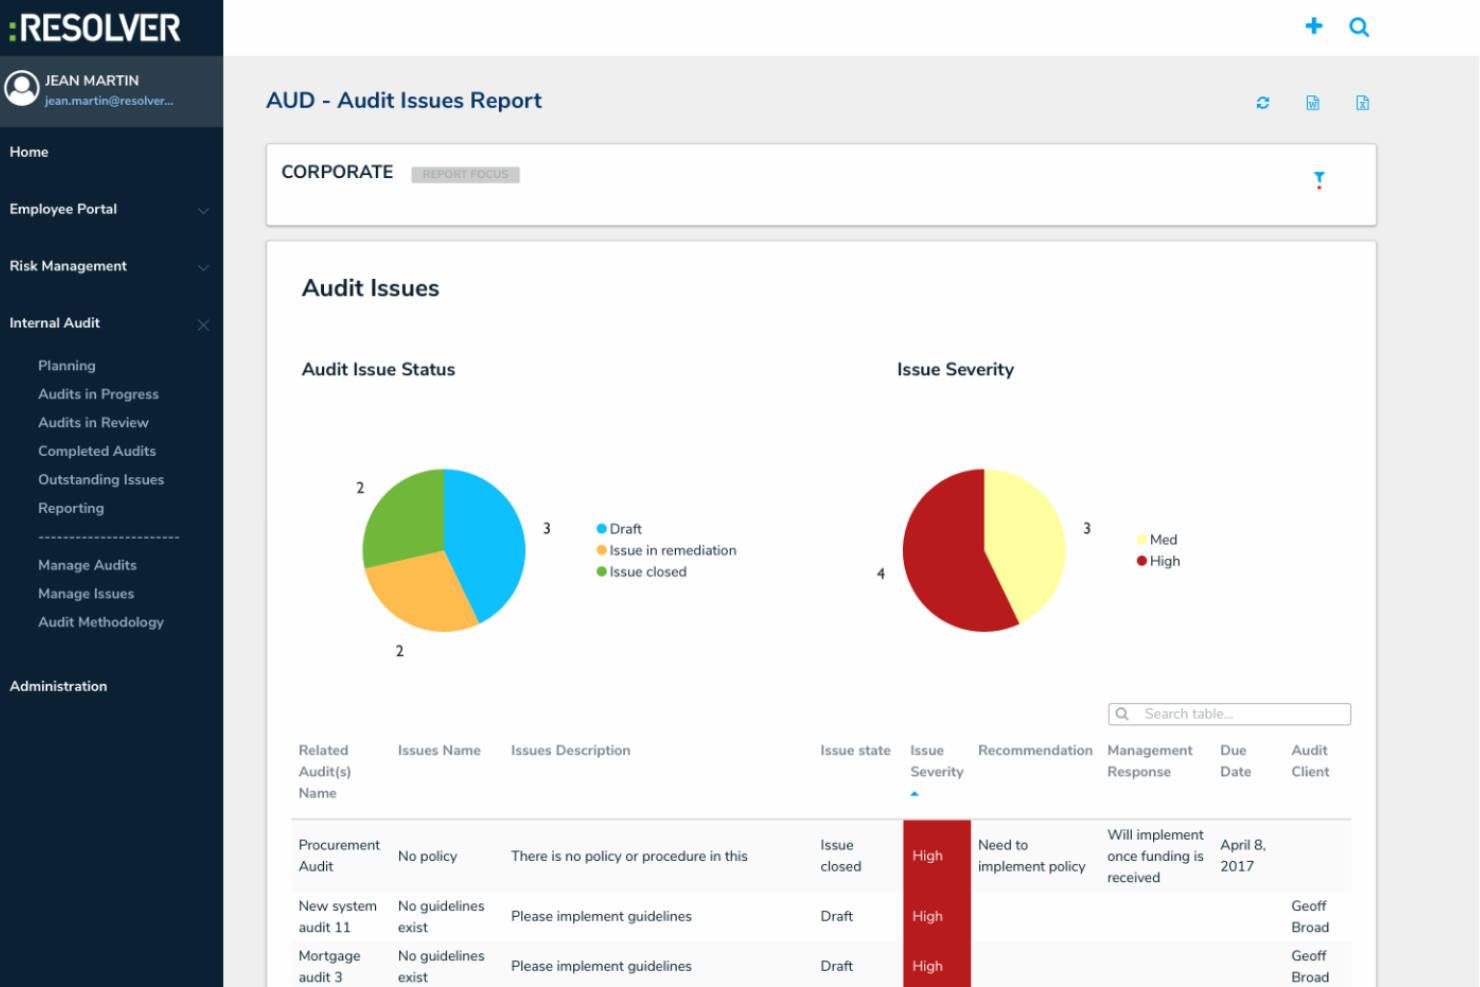Refresh the Audit Issues Report
This screenshot has width=1480, height=987.
[x=1263, y=102]
